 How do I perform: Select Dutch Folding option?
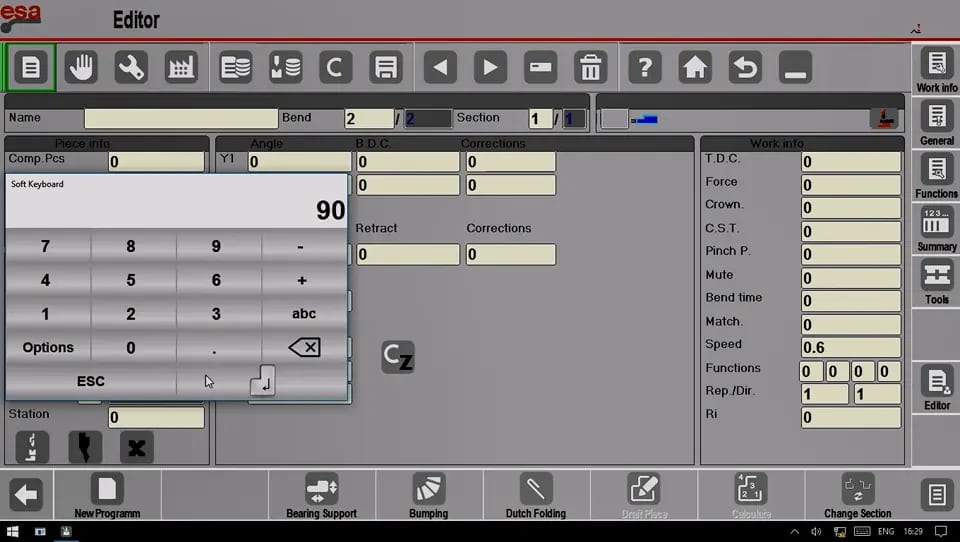pyautogui.click(x=536, y=495)
